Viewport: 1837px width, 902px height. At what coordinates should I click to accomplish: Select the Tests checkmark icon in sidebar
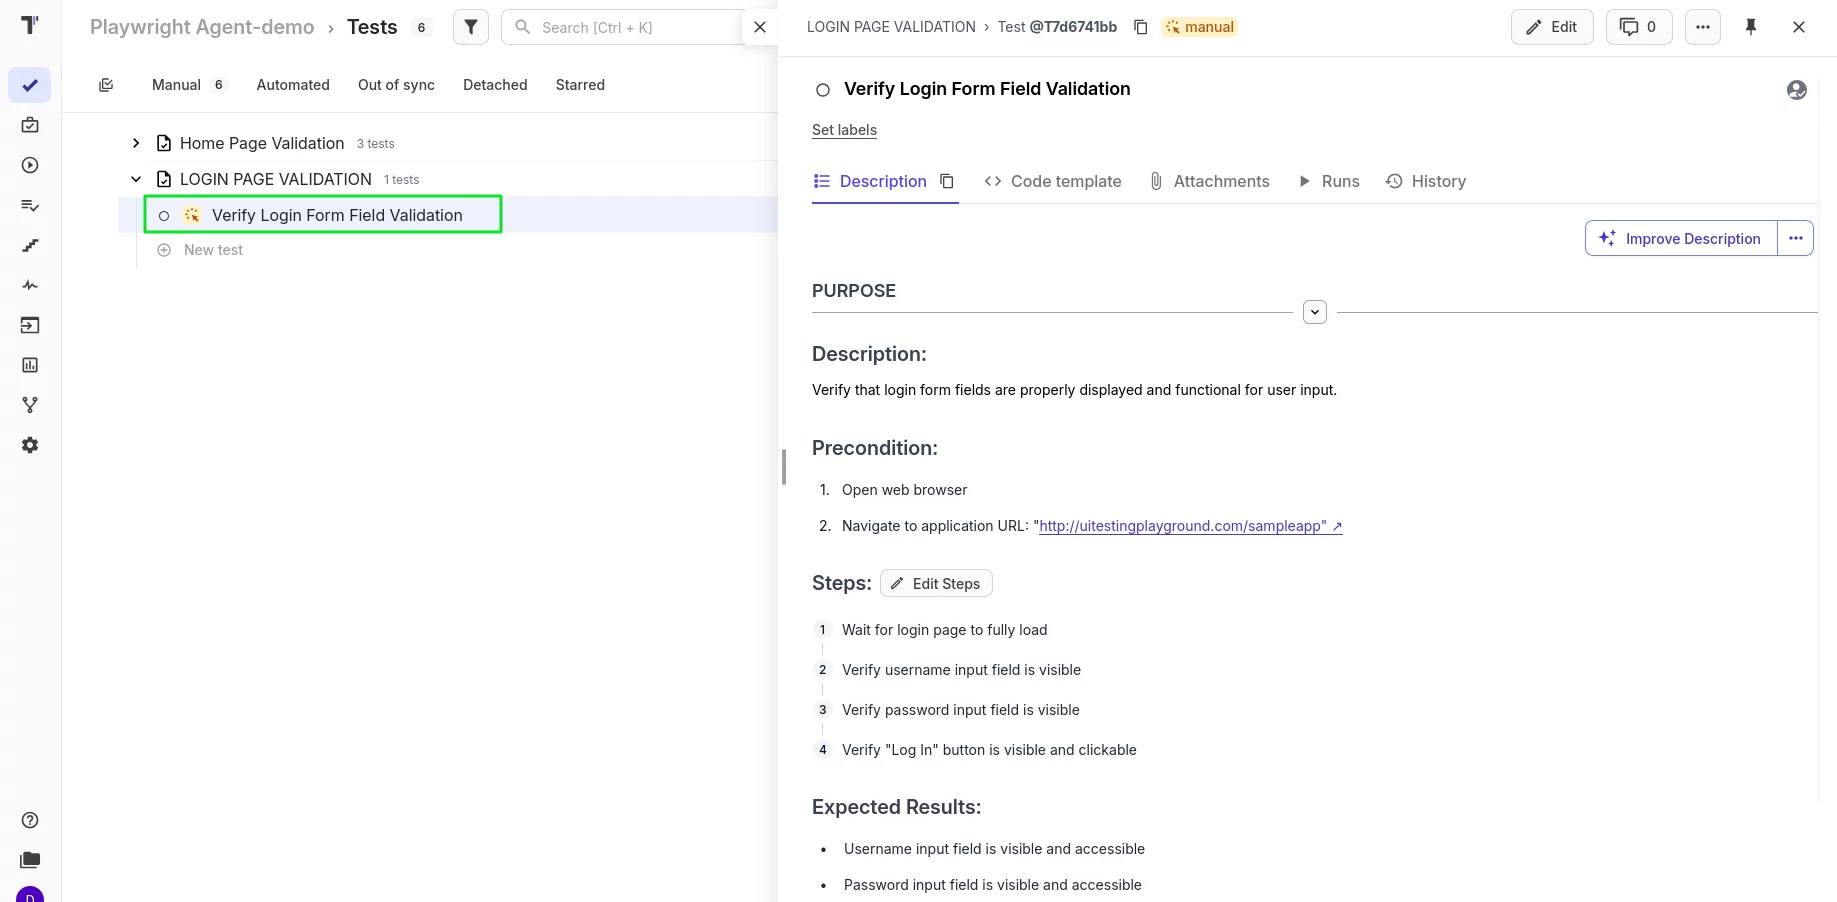pos(30,85)
